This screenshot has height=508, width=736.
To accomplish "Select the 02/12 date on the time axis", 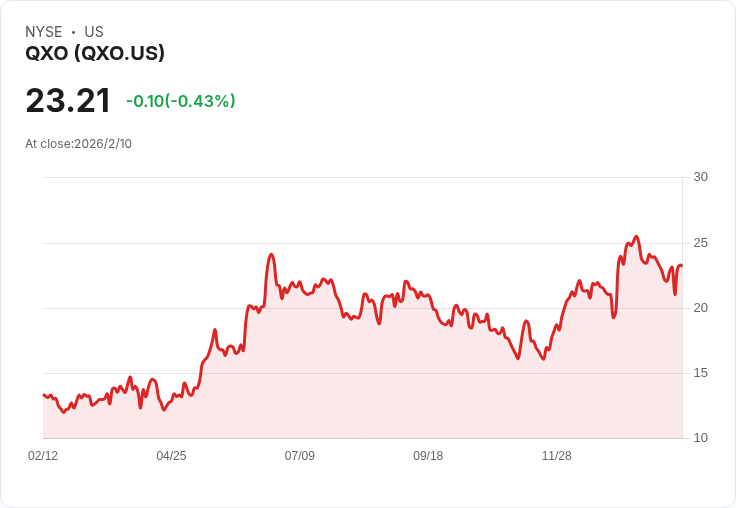I will coord(43,456).
